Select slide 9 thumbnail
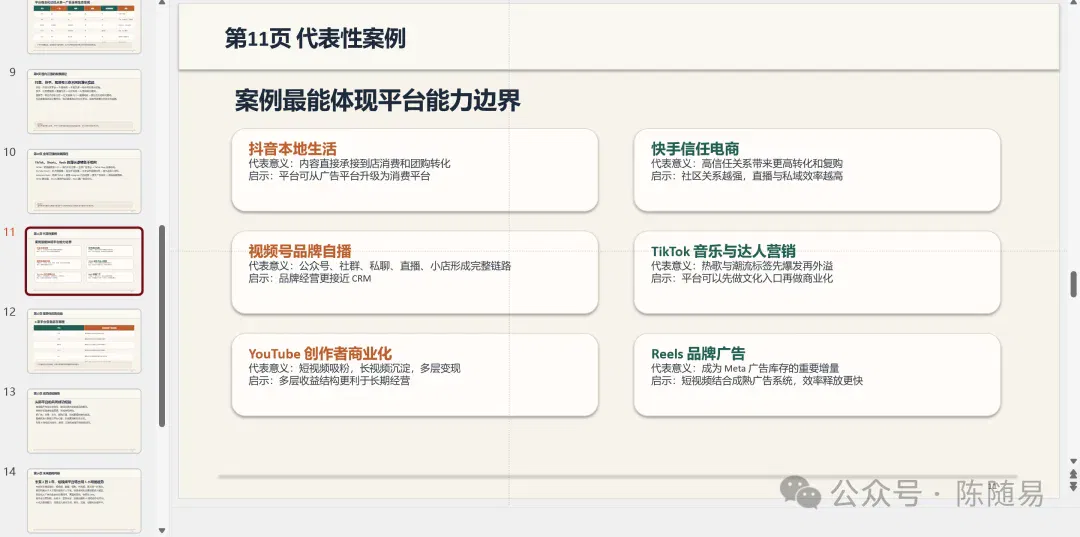Viewport: 1080px width, 537px height. (84, 101)
